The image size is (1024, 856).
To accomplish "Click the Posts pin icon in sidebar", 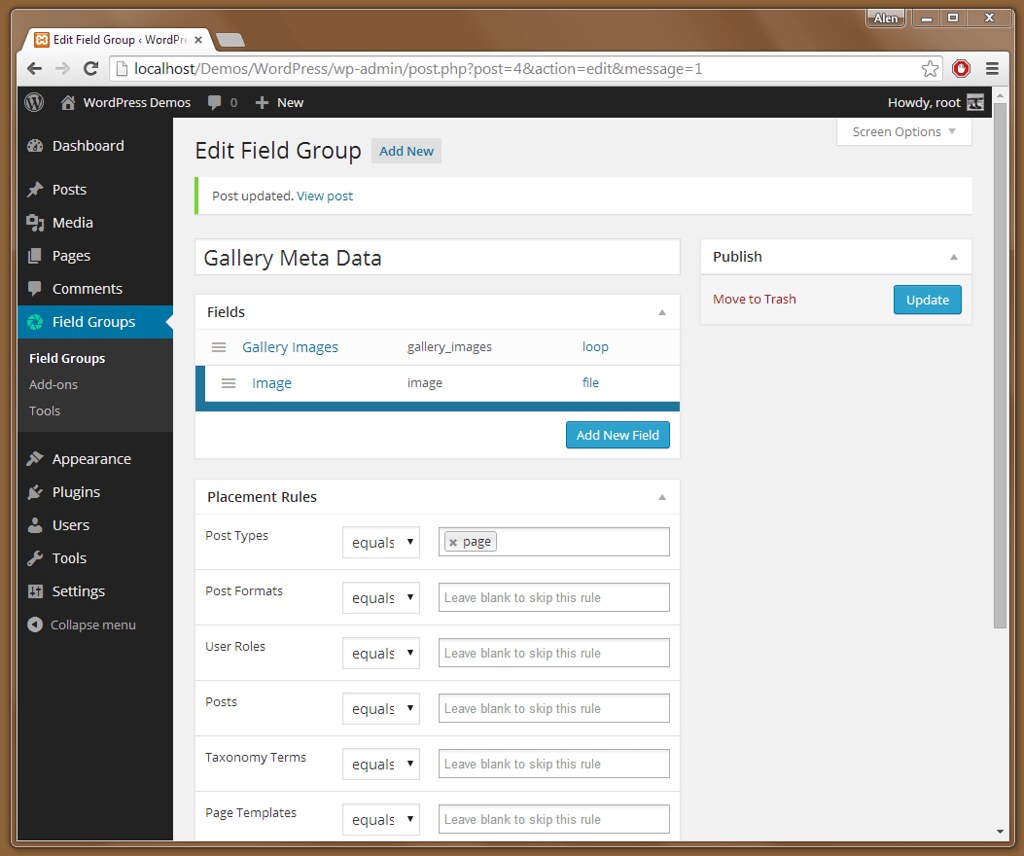I will (35, 189).
